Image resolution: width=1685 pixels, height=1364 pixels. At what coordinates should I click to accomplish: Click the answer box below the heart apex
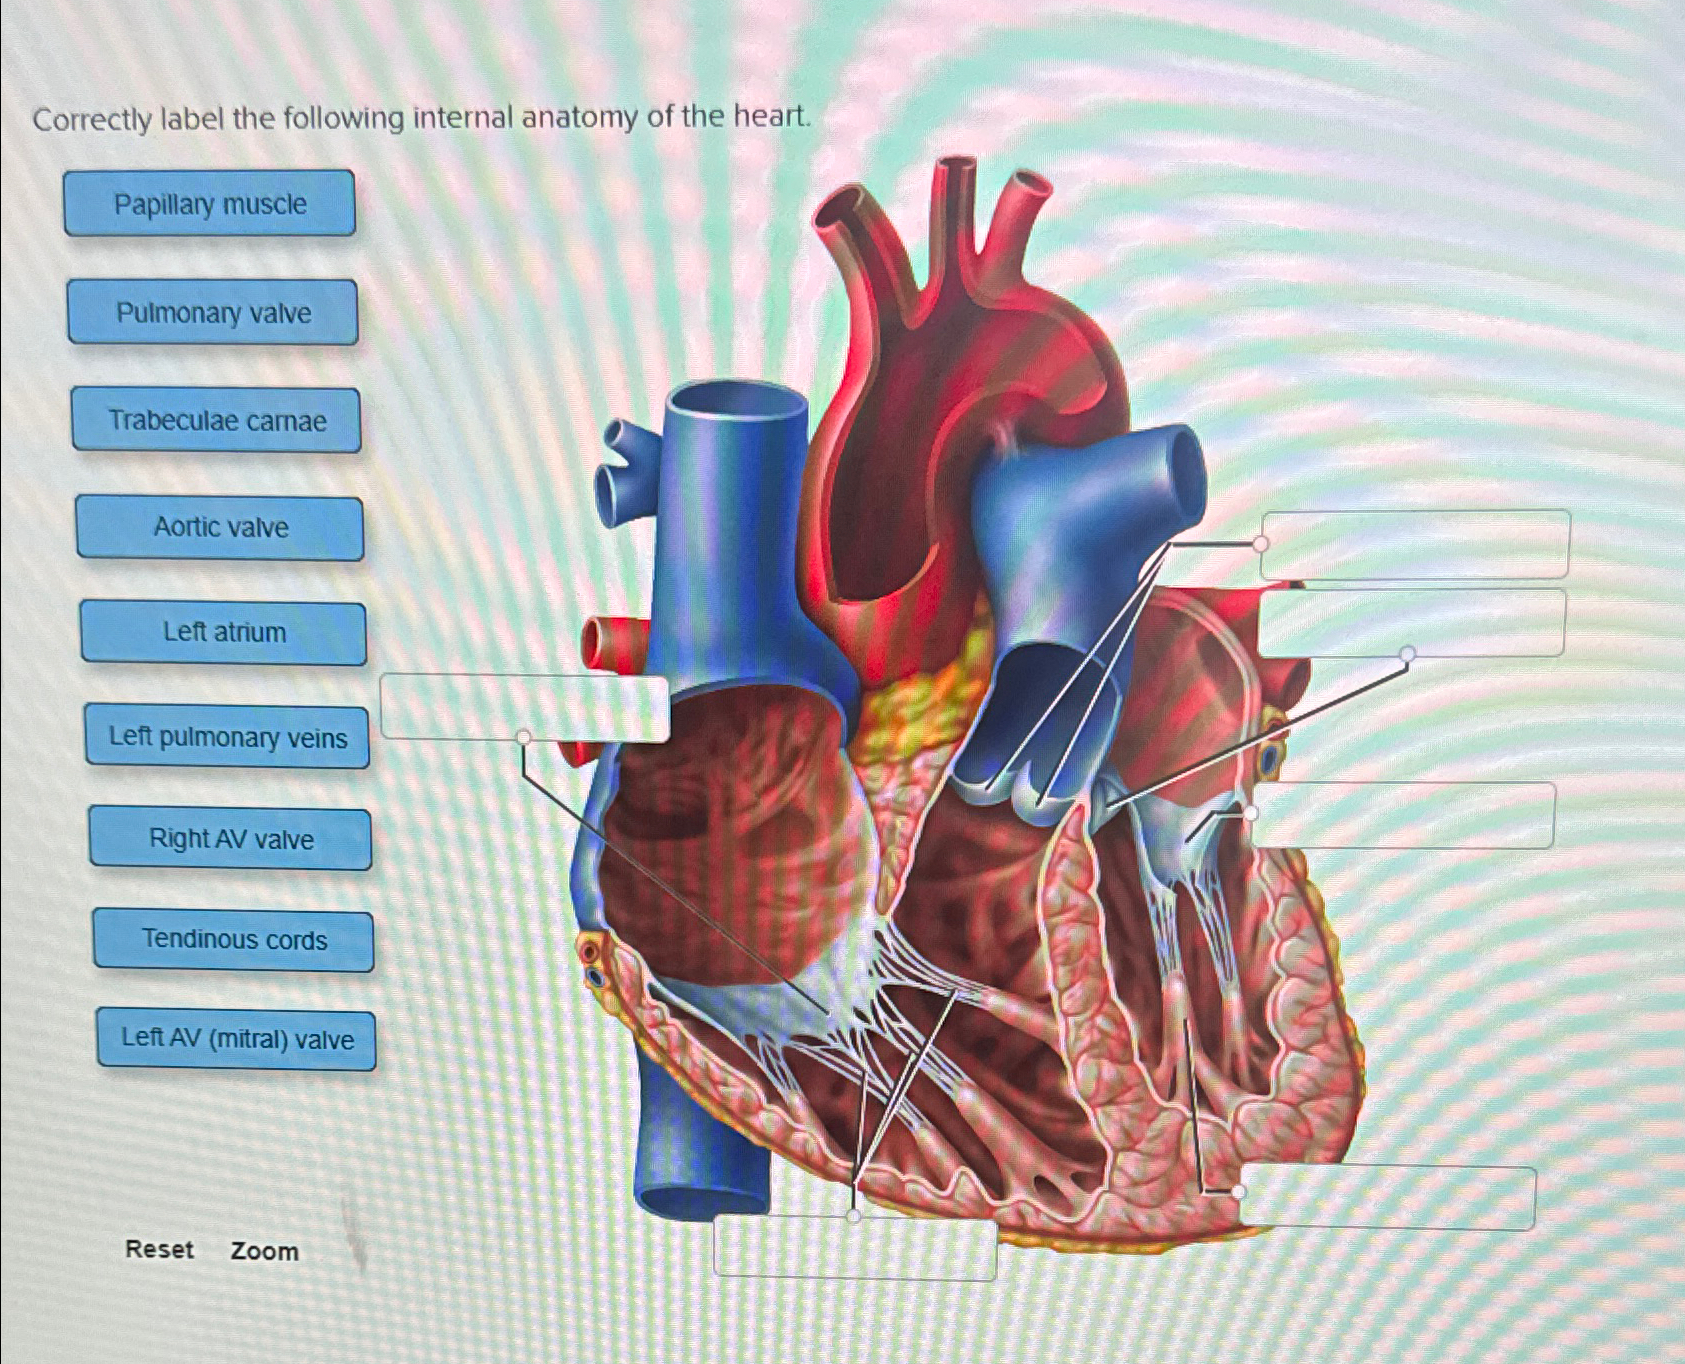pos(855,1247)
